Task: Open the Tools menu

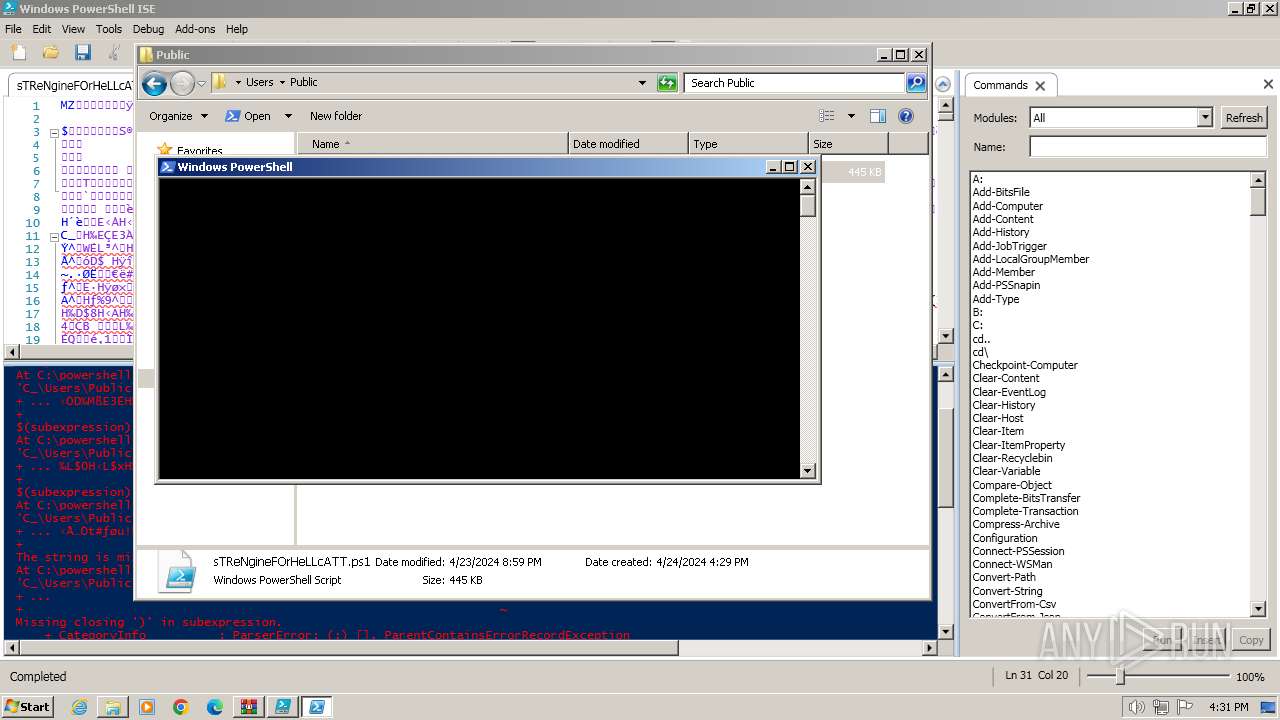Action: tap(109, 29)
